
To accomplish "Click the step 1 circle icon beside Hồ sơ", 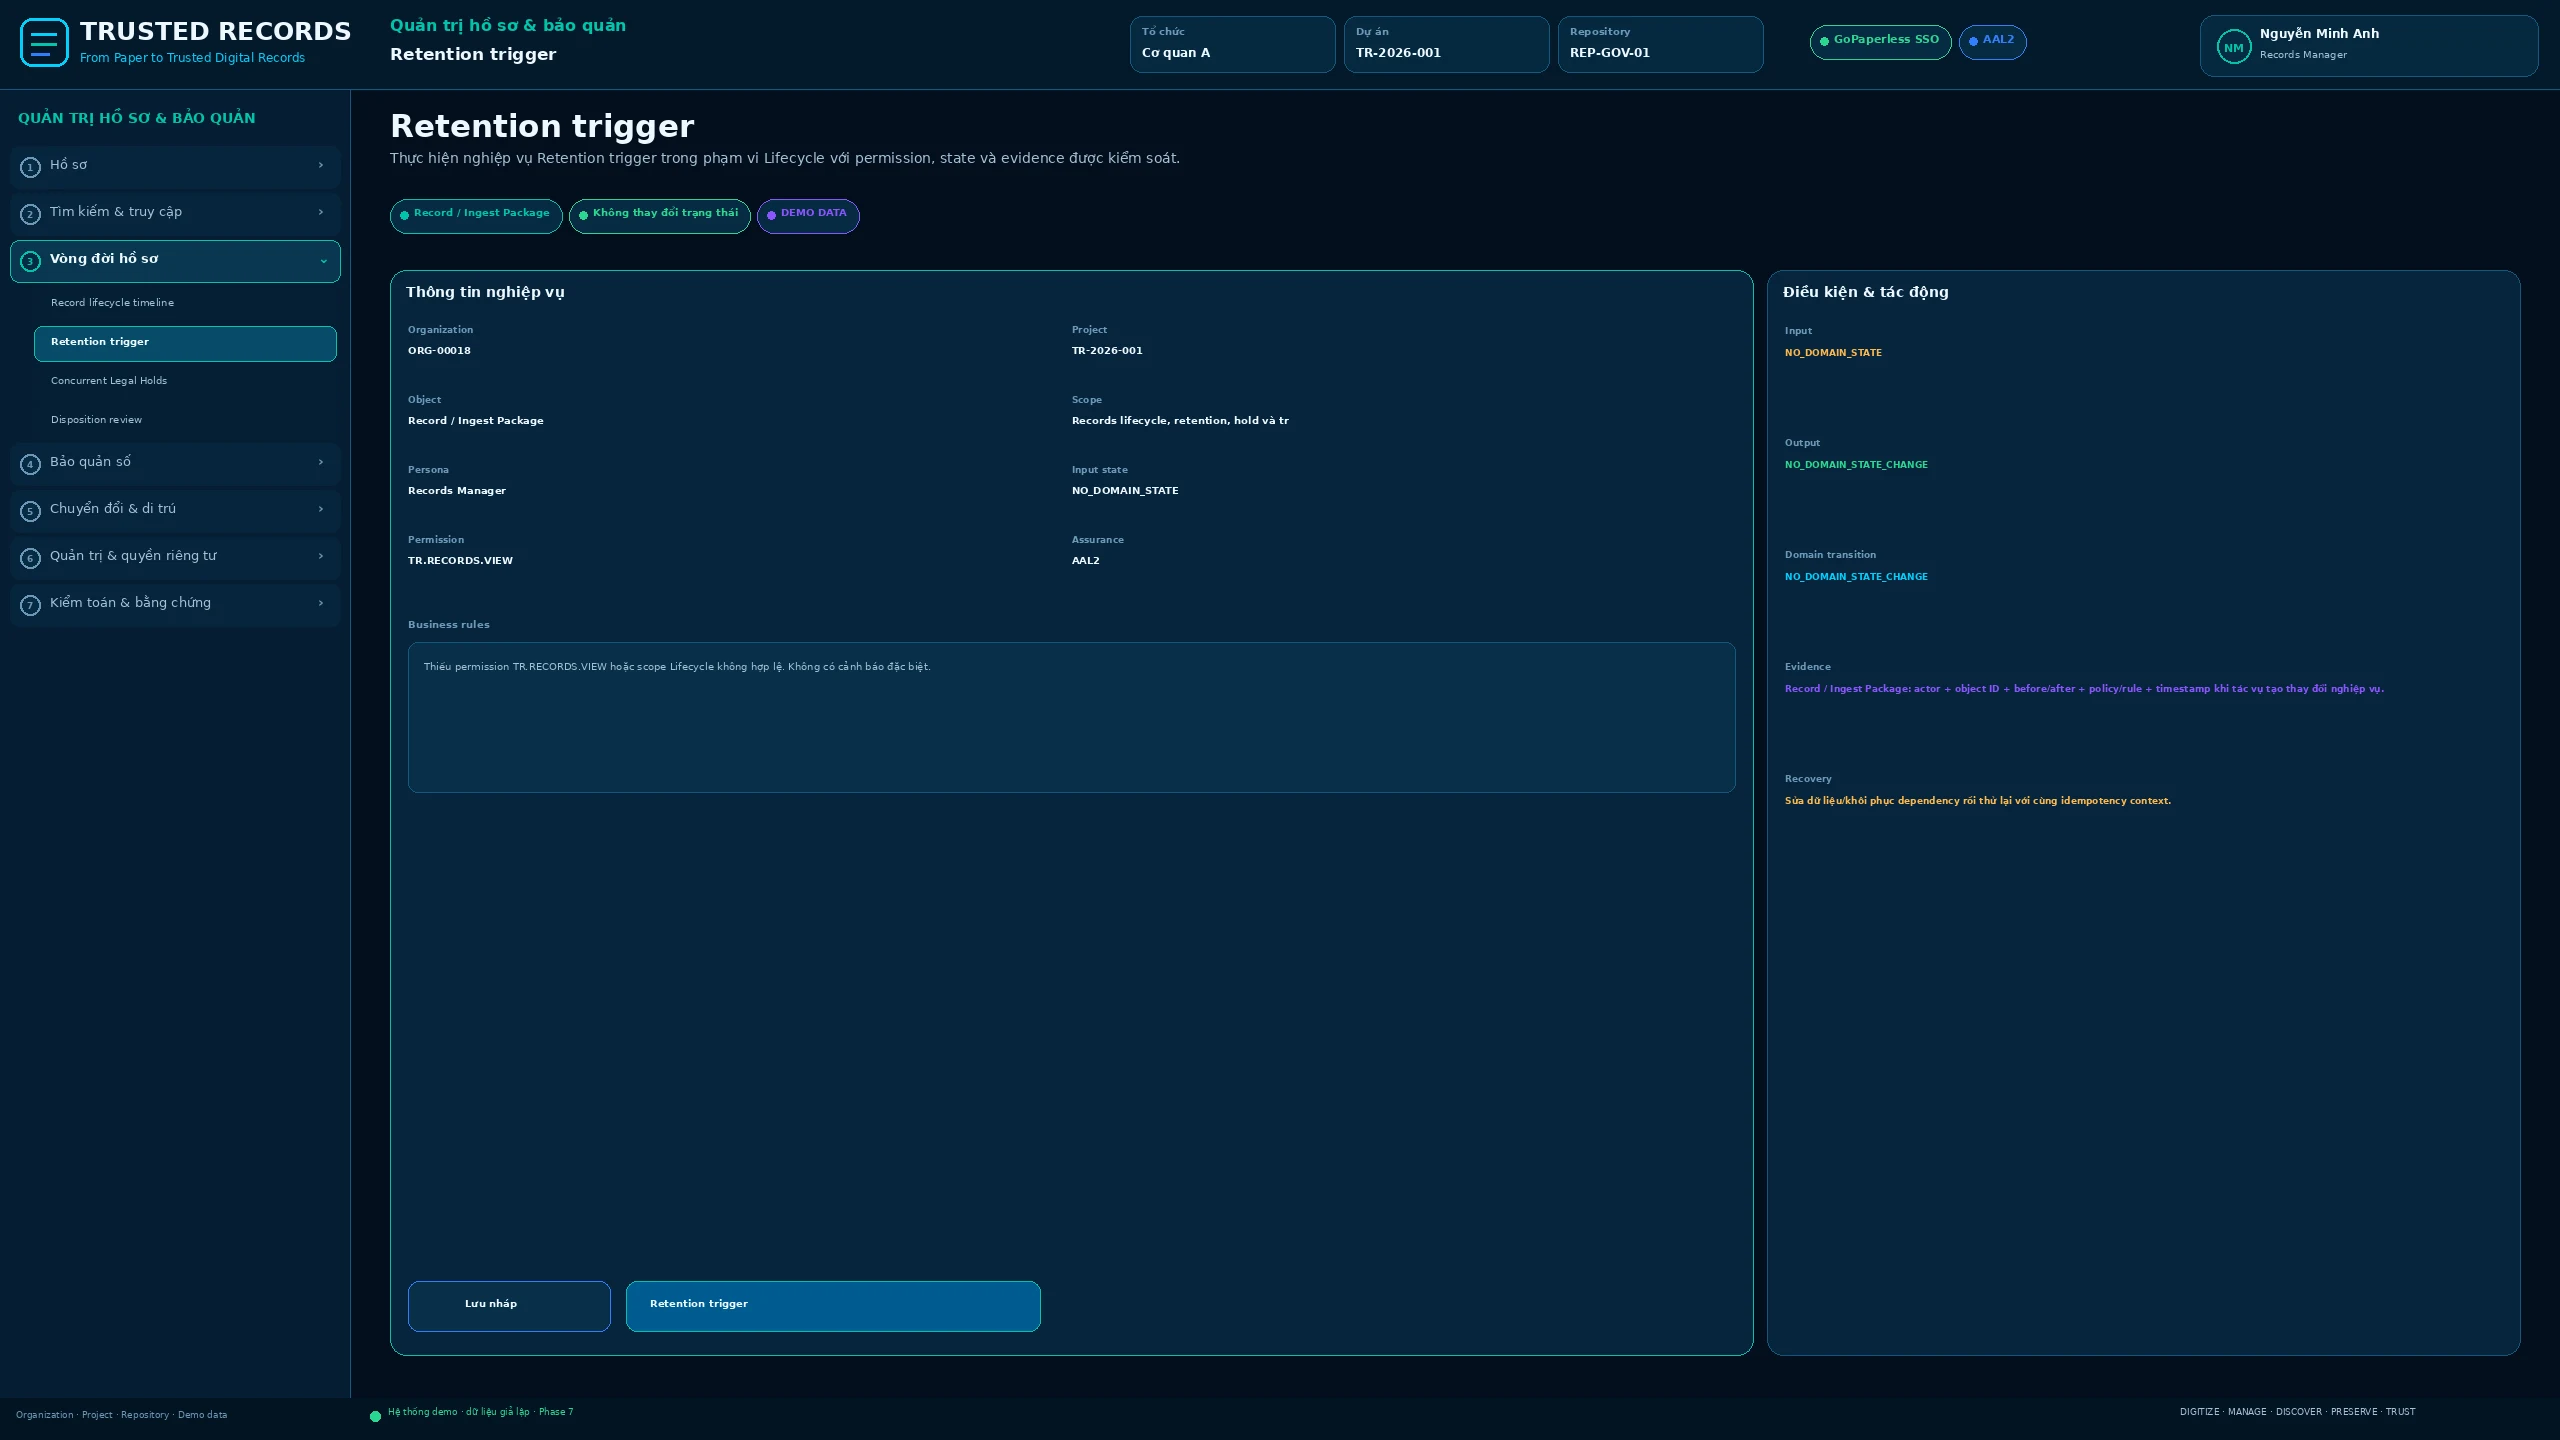I will click(30, 167).
